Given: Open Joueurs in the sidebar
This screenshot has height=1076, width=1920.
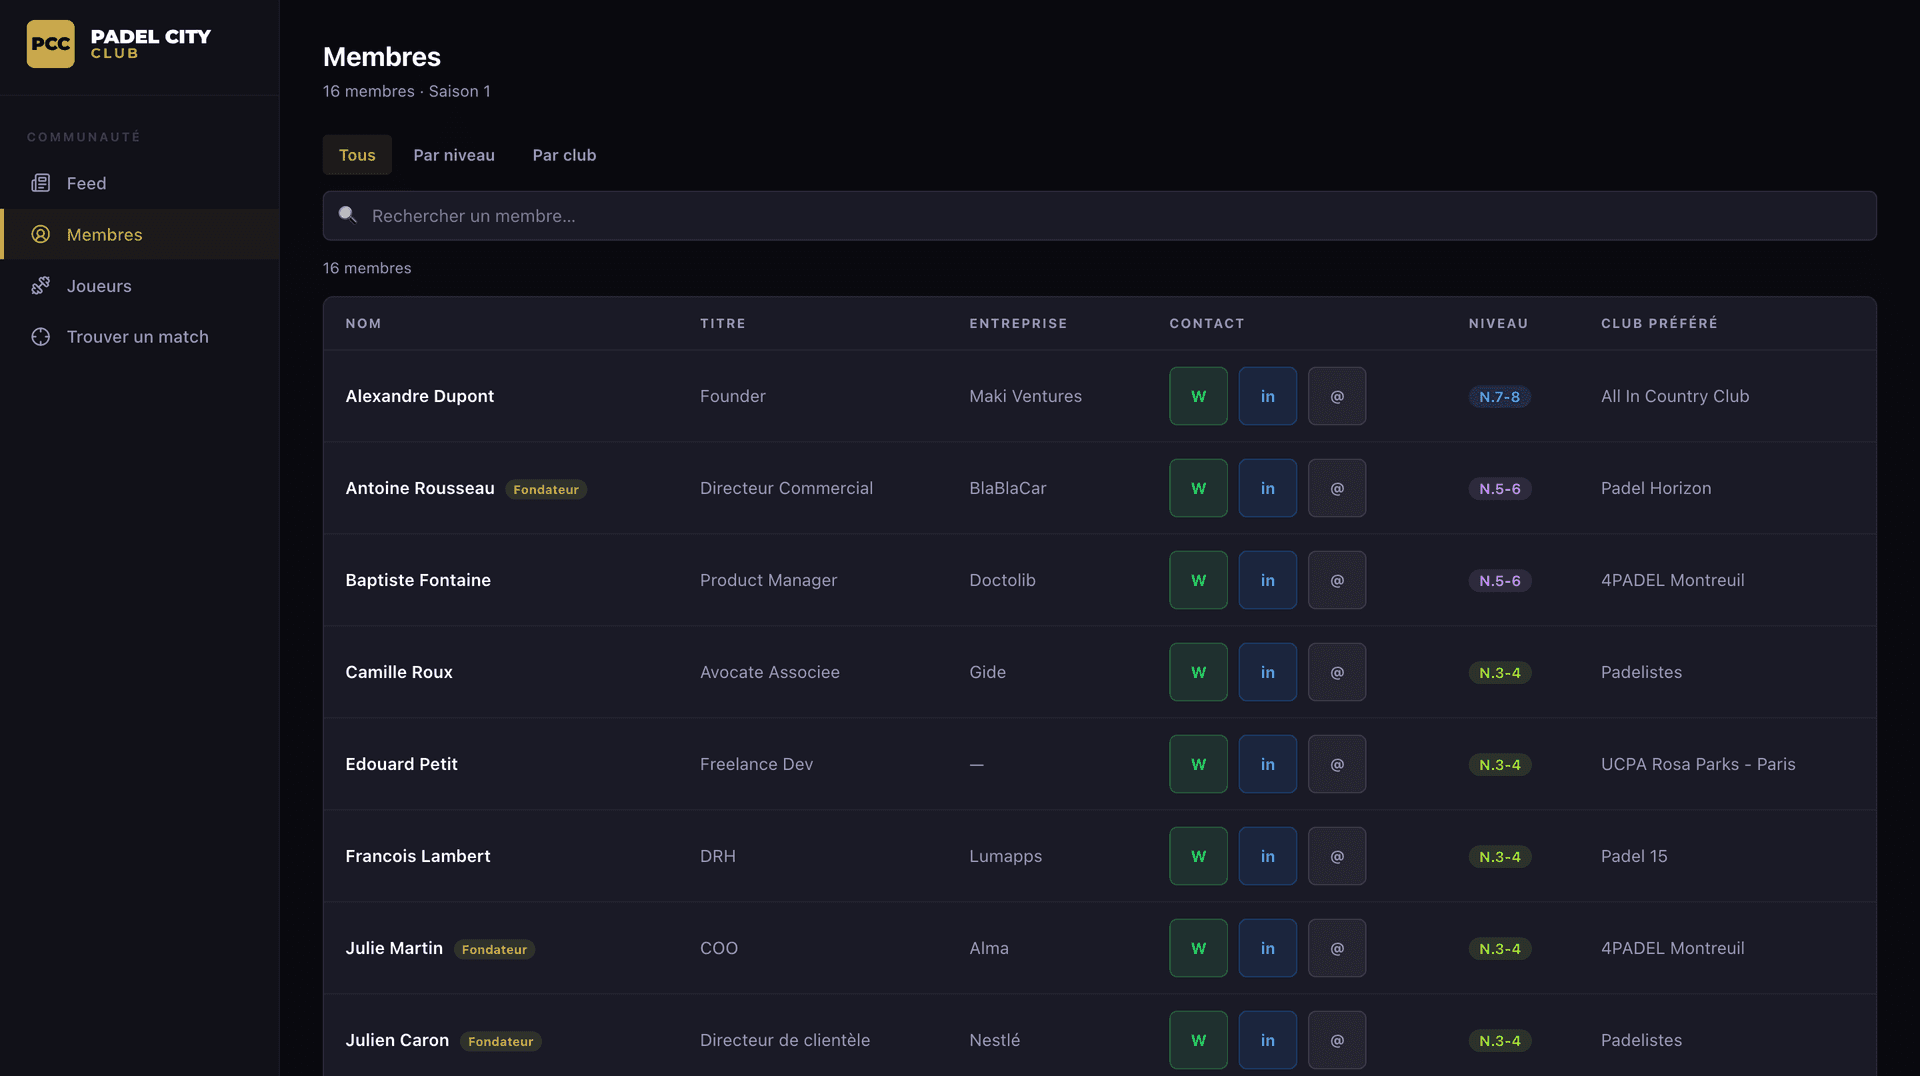Looking at the screenshot, I should coord(140,286).
